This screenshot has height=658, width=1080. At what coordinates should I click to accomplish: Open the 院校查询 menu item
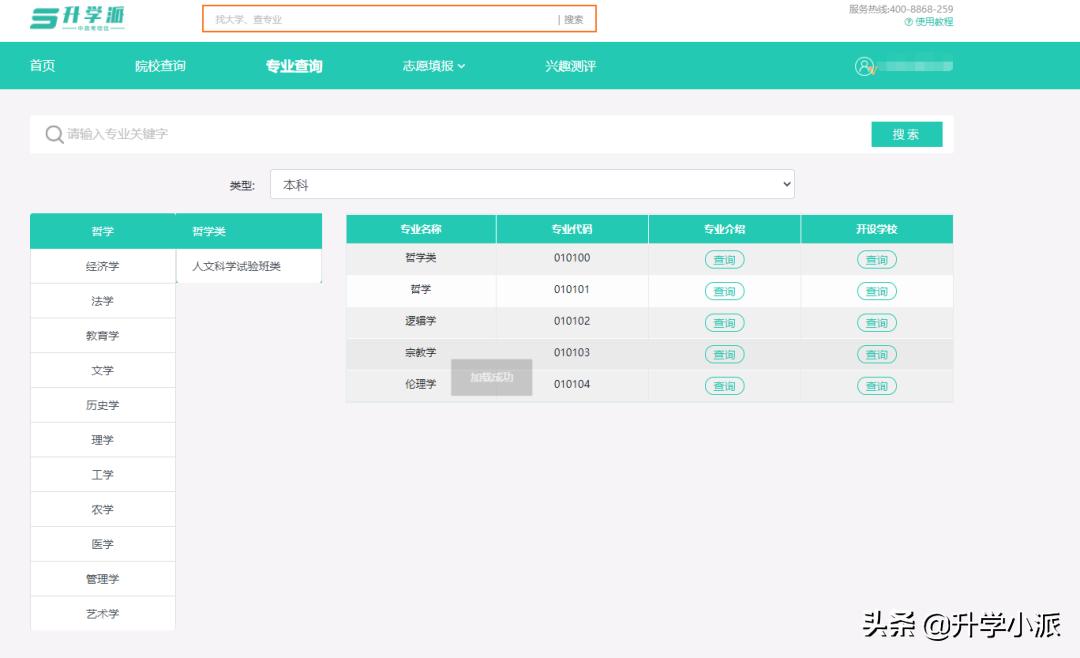click(x=160, y=65)
